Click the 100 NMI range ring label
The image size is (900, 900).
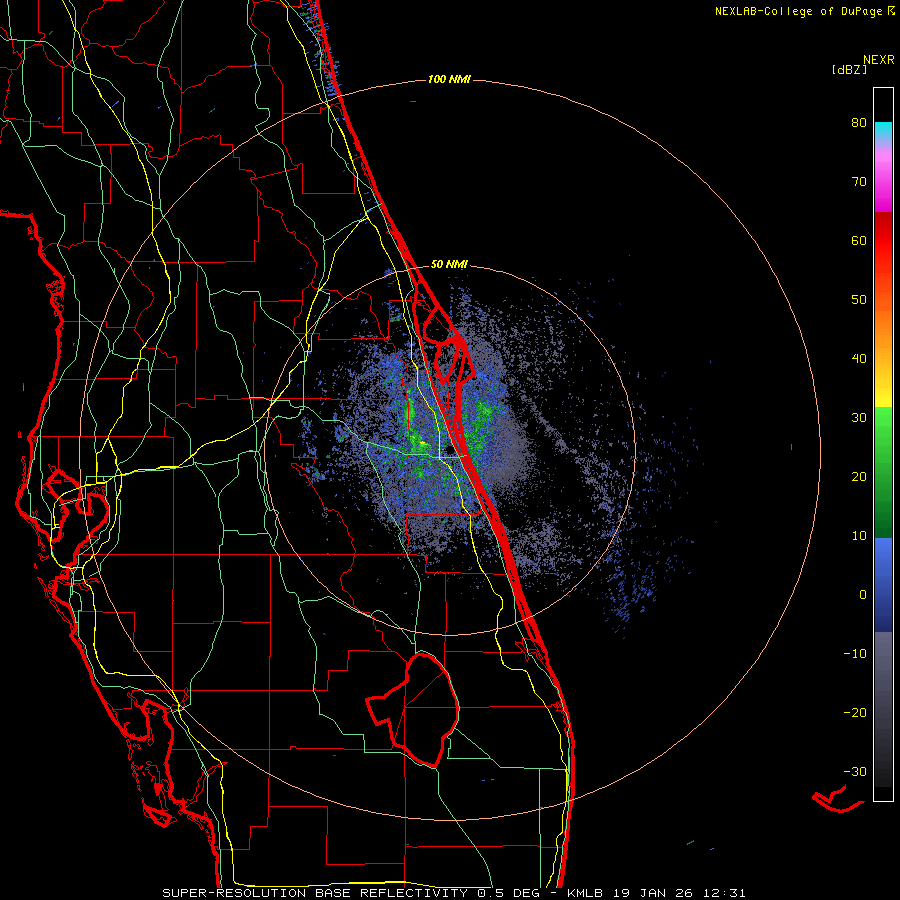pyautogui.click(x=449, y=79)
